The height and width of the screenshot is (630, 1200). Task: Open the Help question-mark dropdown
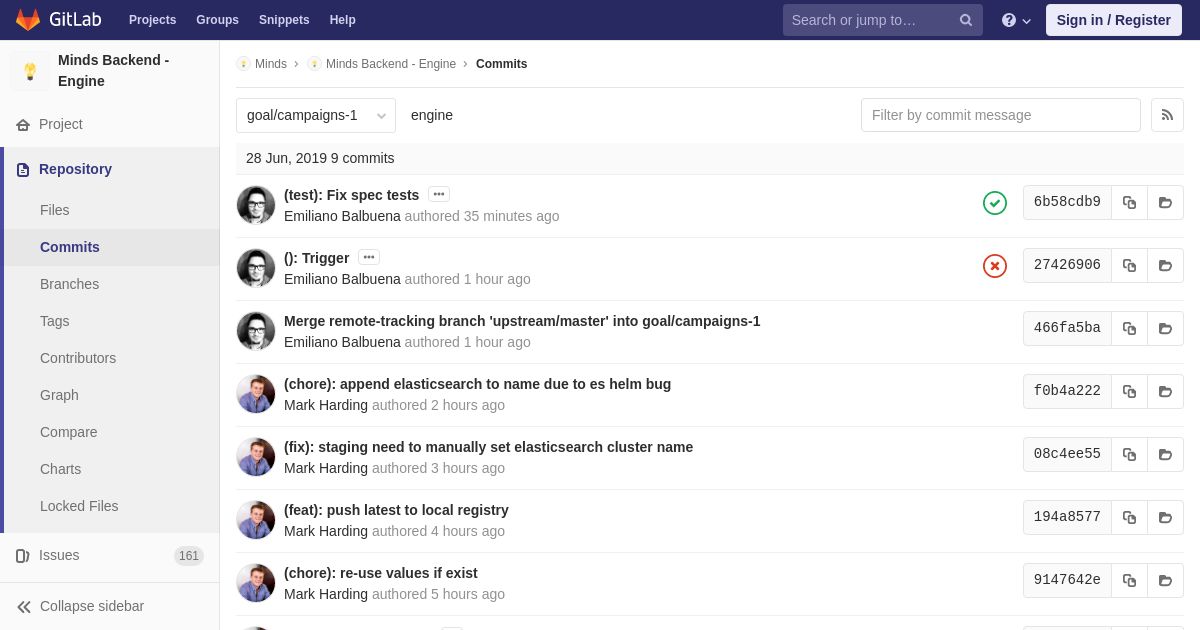click(x=1016, y=20)
